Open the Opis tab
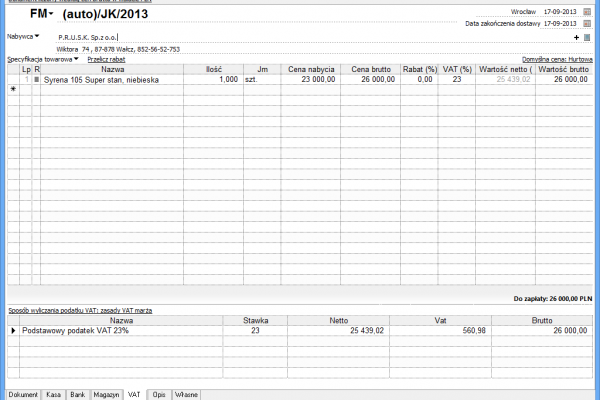 pos(158,395)
